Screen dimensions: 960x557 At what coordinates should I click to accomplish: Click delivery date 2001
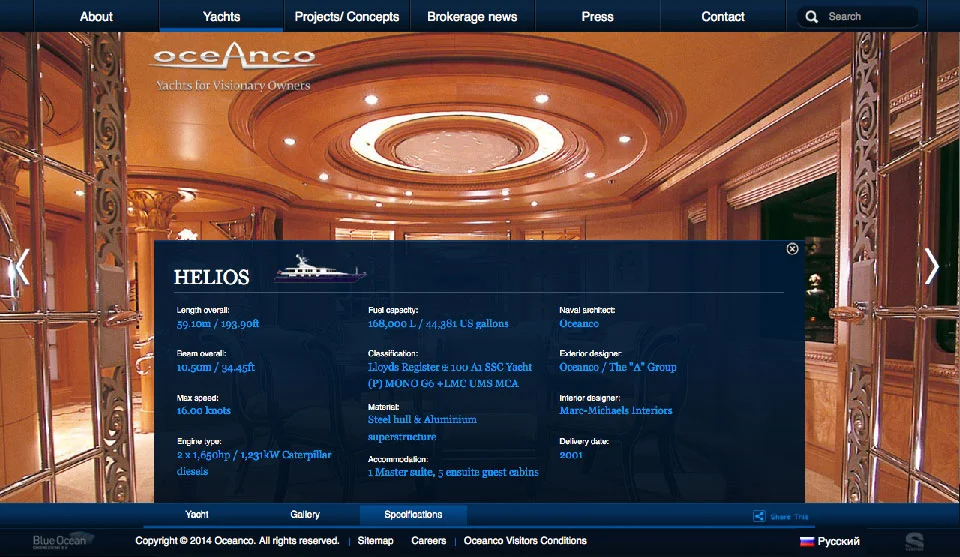pyautogui.click(x=571, y=455)
